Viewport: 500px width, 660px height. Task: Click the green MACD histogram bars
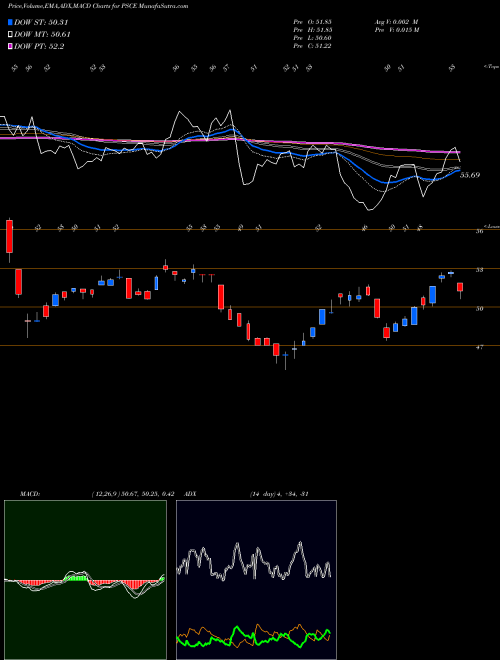pos(76,578)
